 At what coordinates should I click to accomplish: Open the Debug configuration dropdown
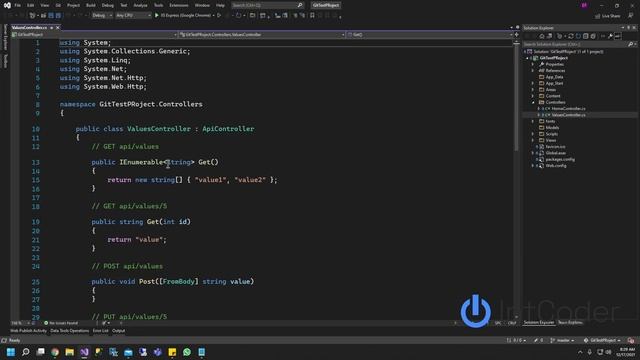pyautogui.click(x=102, y=16)
